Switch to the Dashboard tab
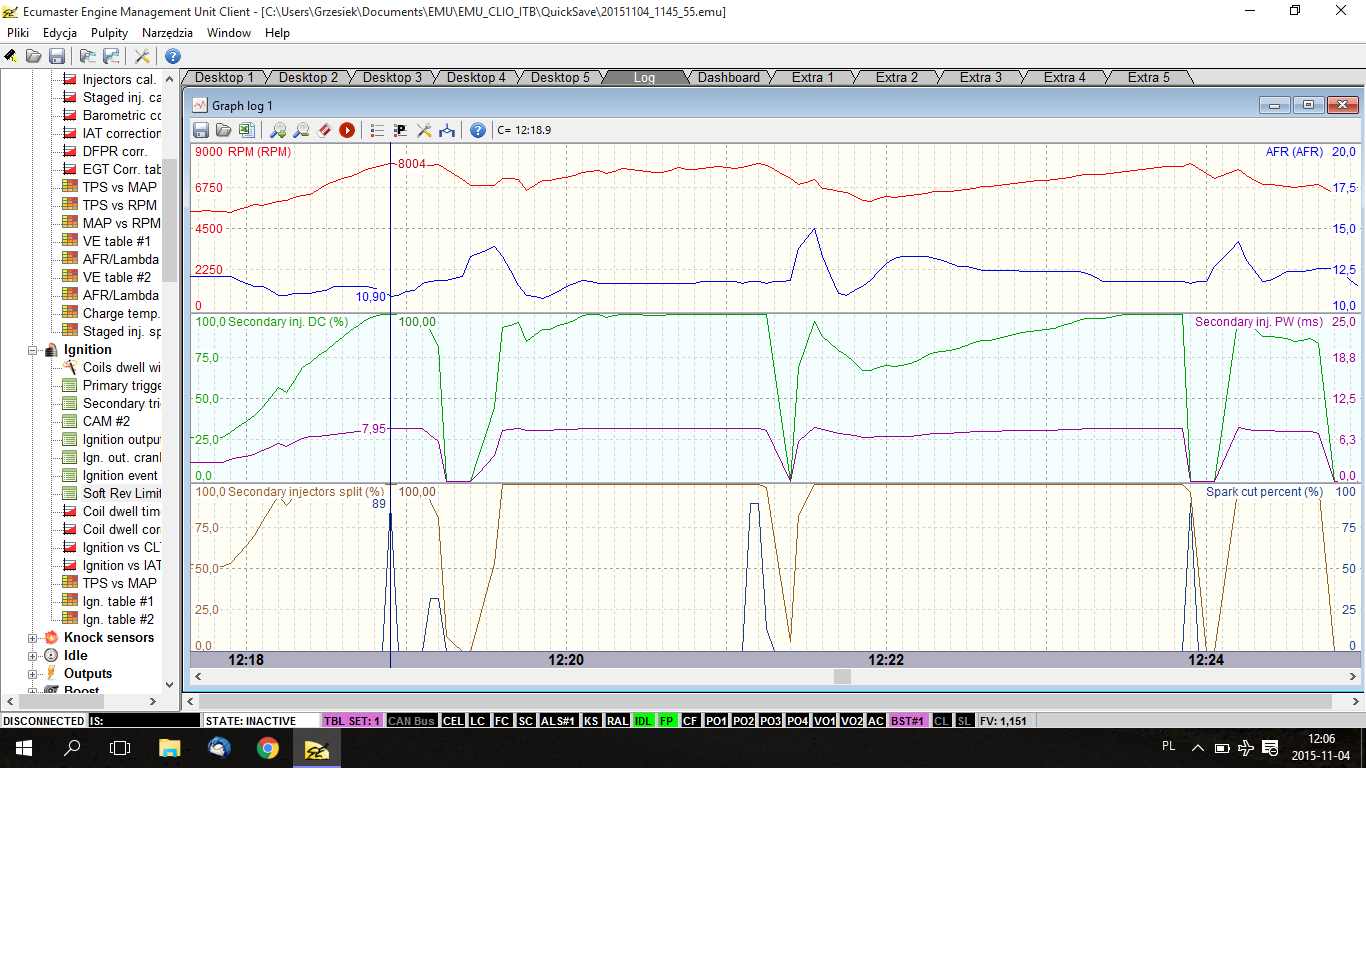Screen dimensions: 1366x960 click(728, 78)
